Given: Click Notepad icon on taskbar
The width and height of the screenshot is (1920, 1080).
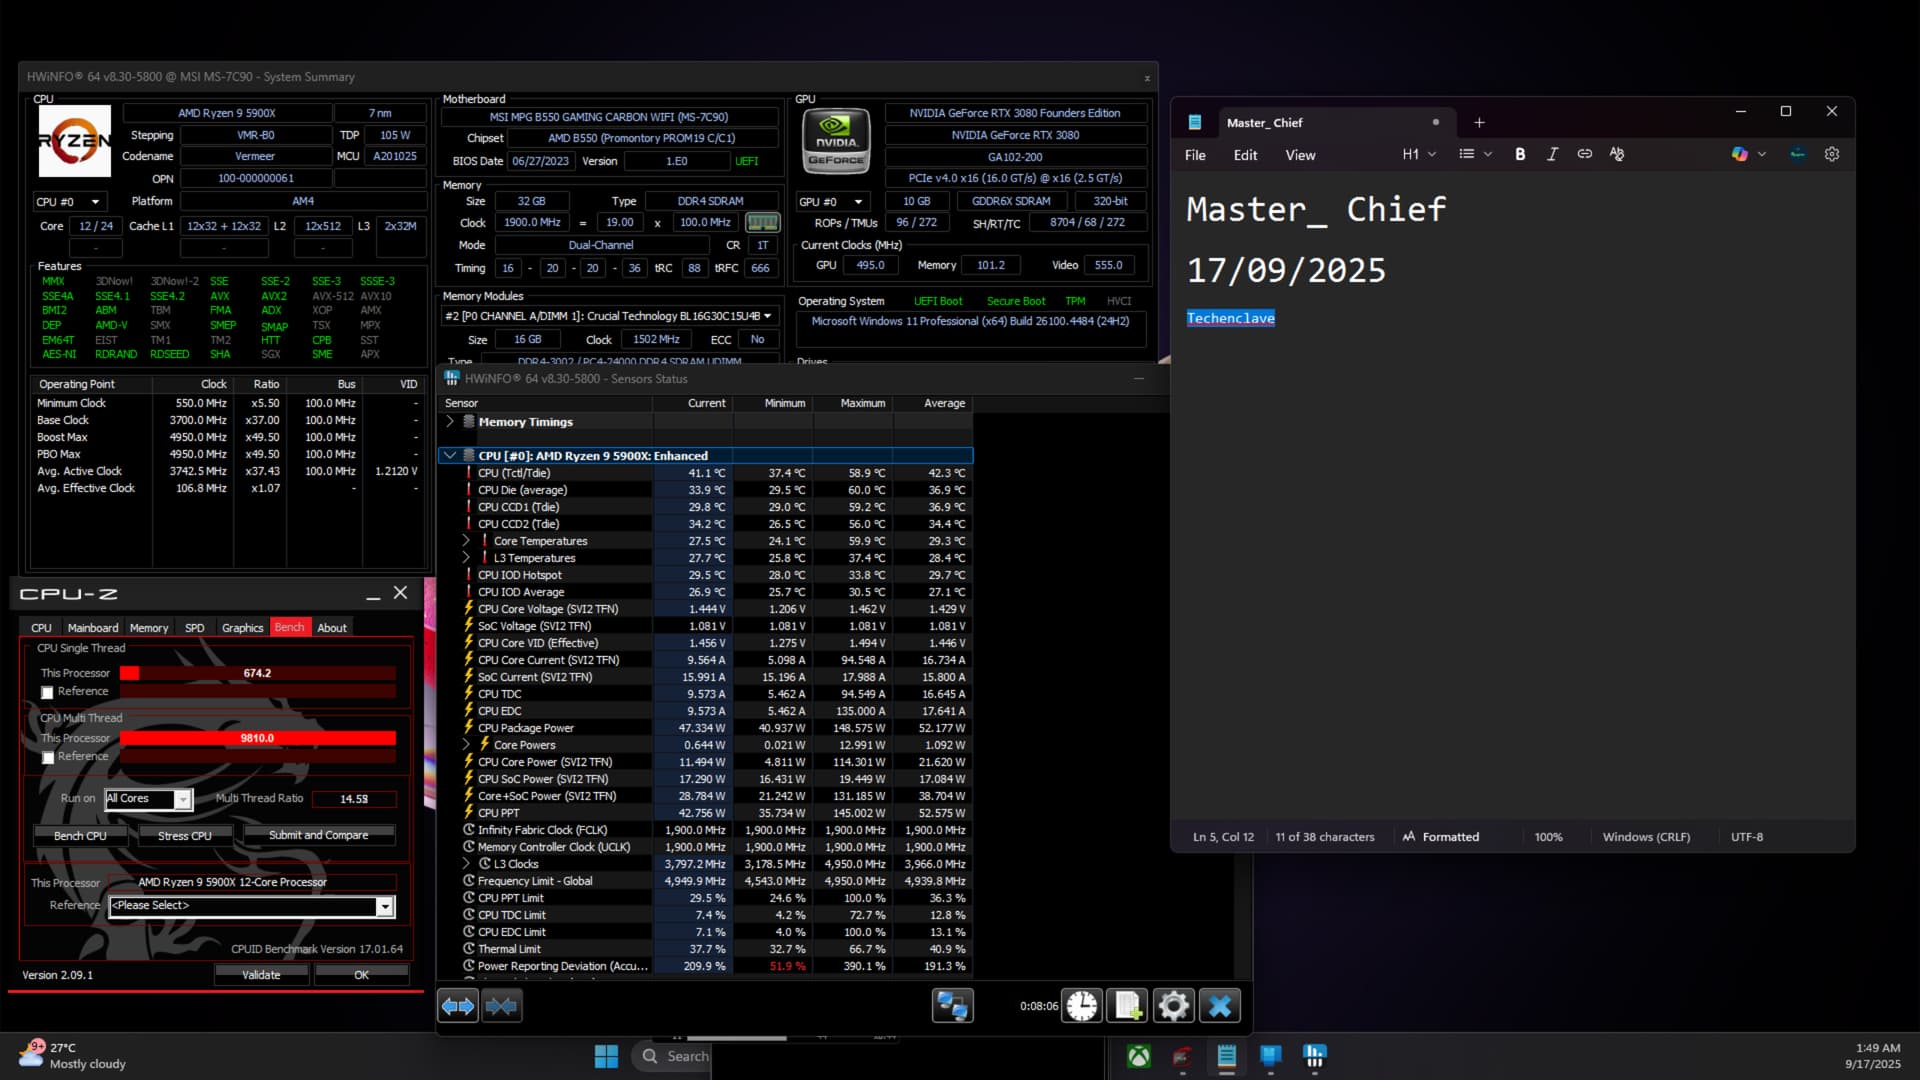Looking at the screenshot, I should pyautogui.click(x=1227, y=1056).
